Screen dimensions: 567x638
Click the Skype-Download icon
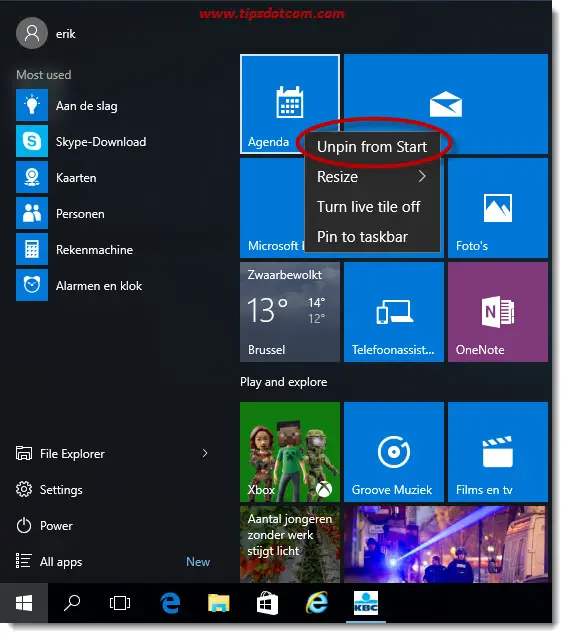[x=32, y=141]
